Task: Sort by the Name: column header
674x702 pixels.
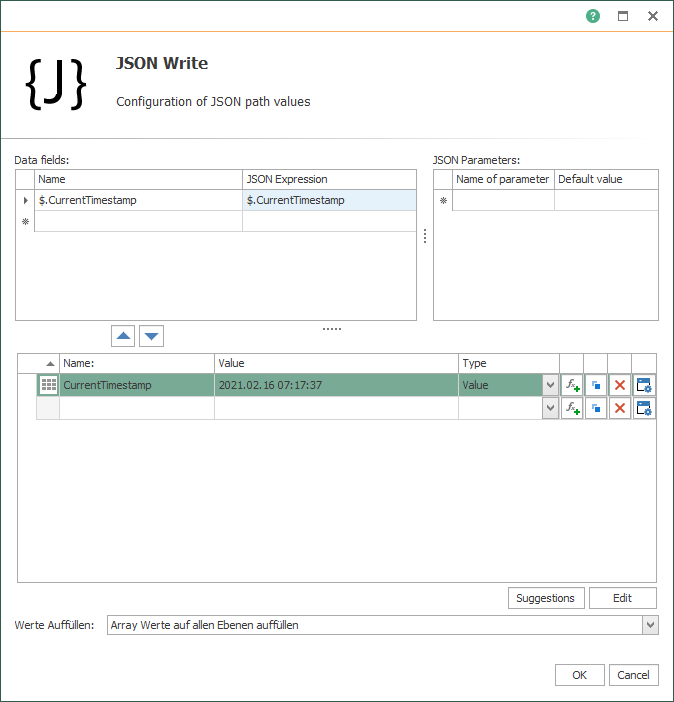Action: pyautogui.click(x=137, y=363)
